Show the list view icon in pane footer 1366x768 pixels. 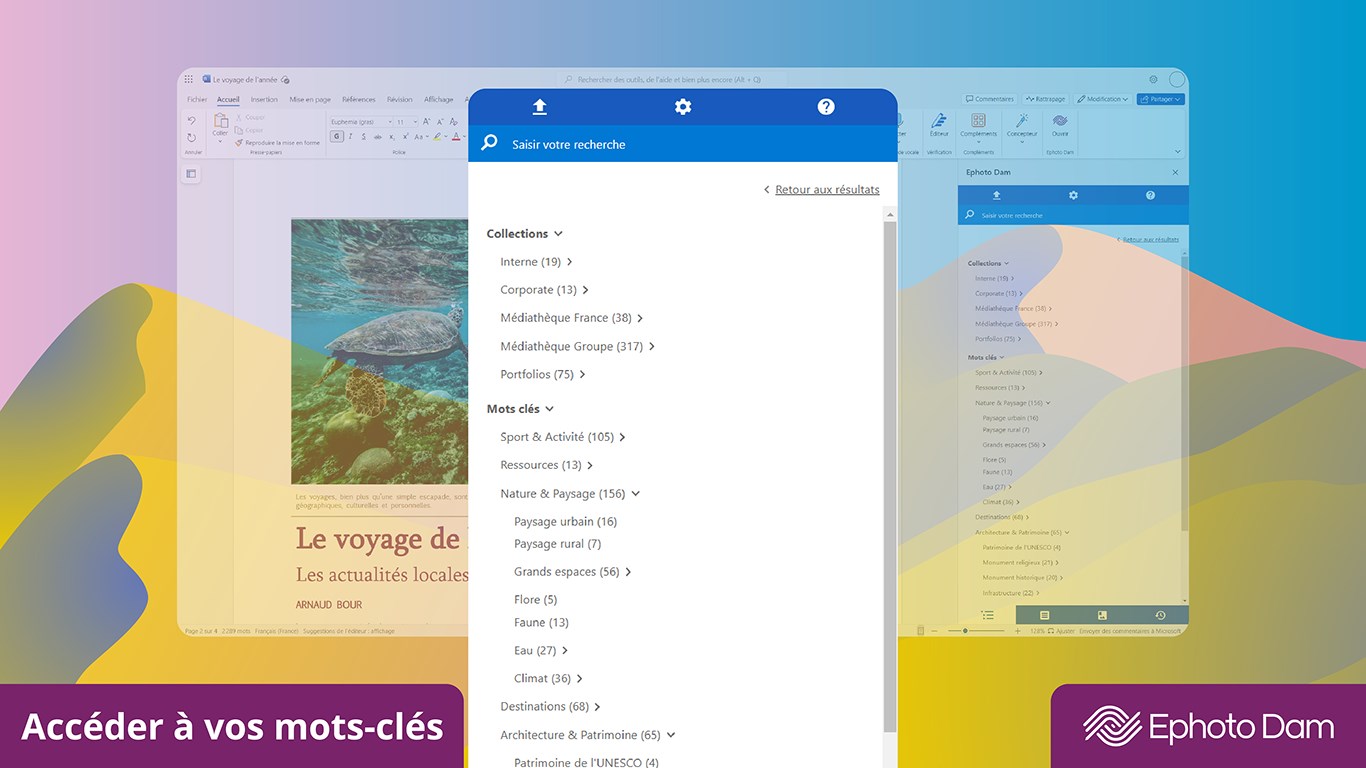click(x=987, y=615)
